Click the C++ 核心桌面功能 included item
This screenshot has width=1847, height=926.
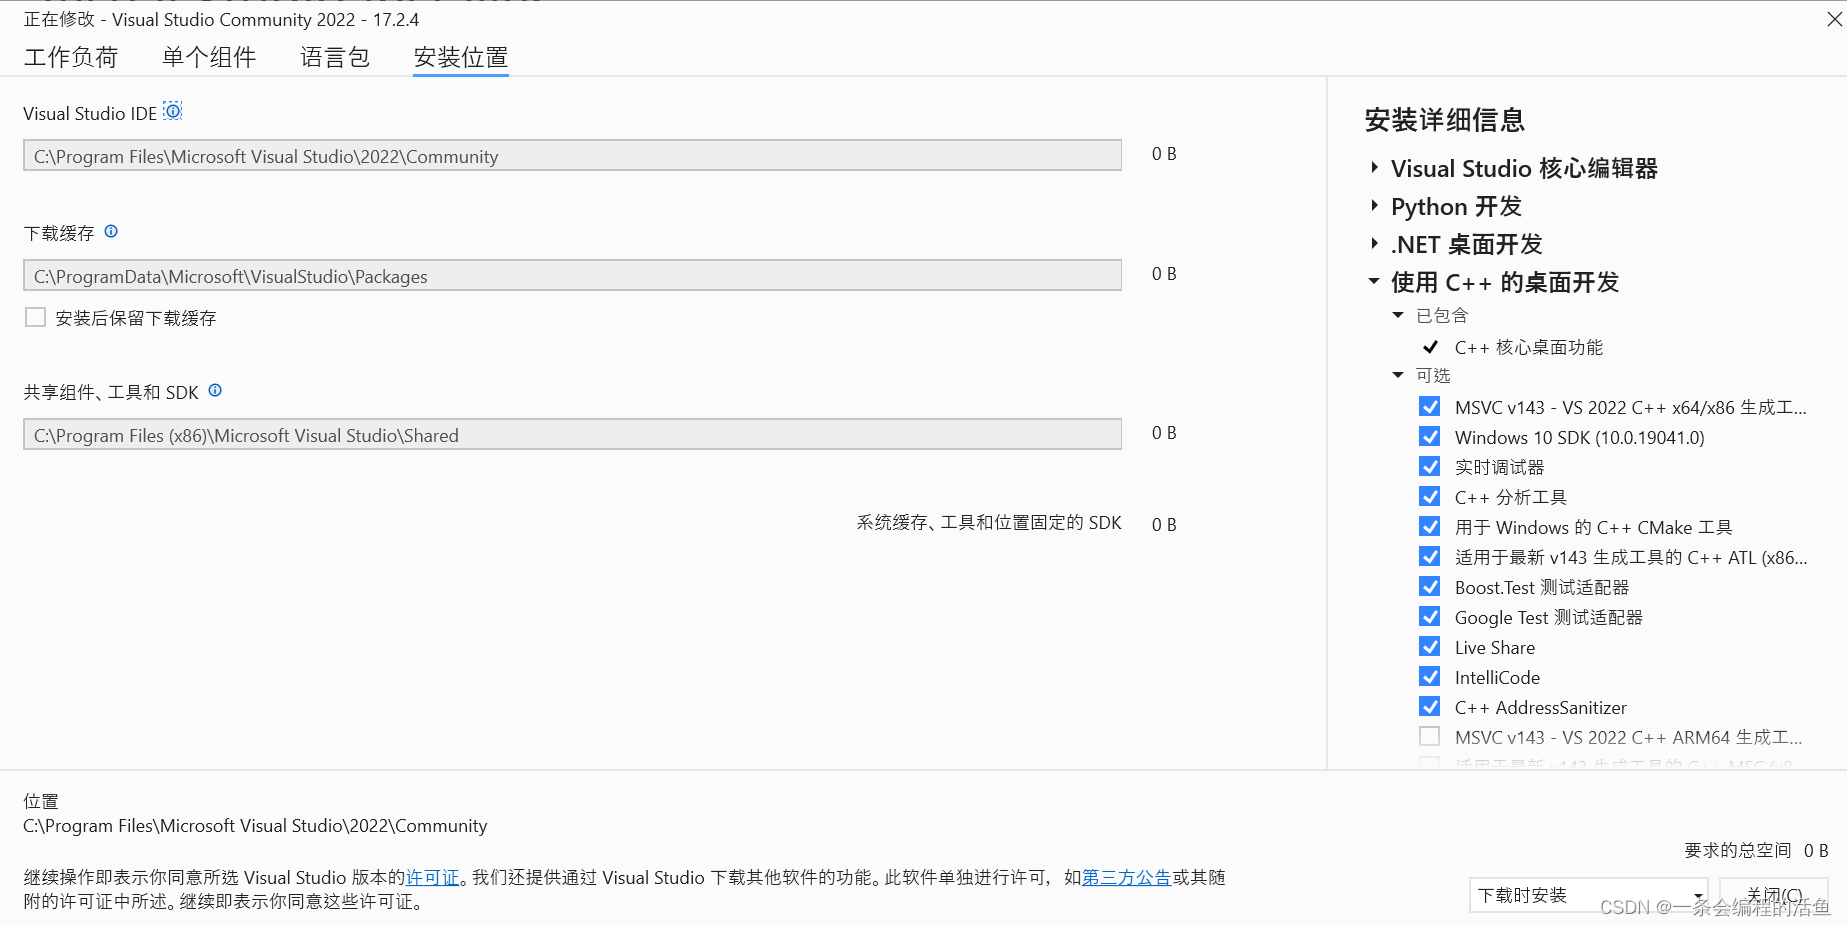(x=1528, y=347)
